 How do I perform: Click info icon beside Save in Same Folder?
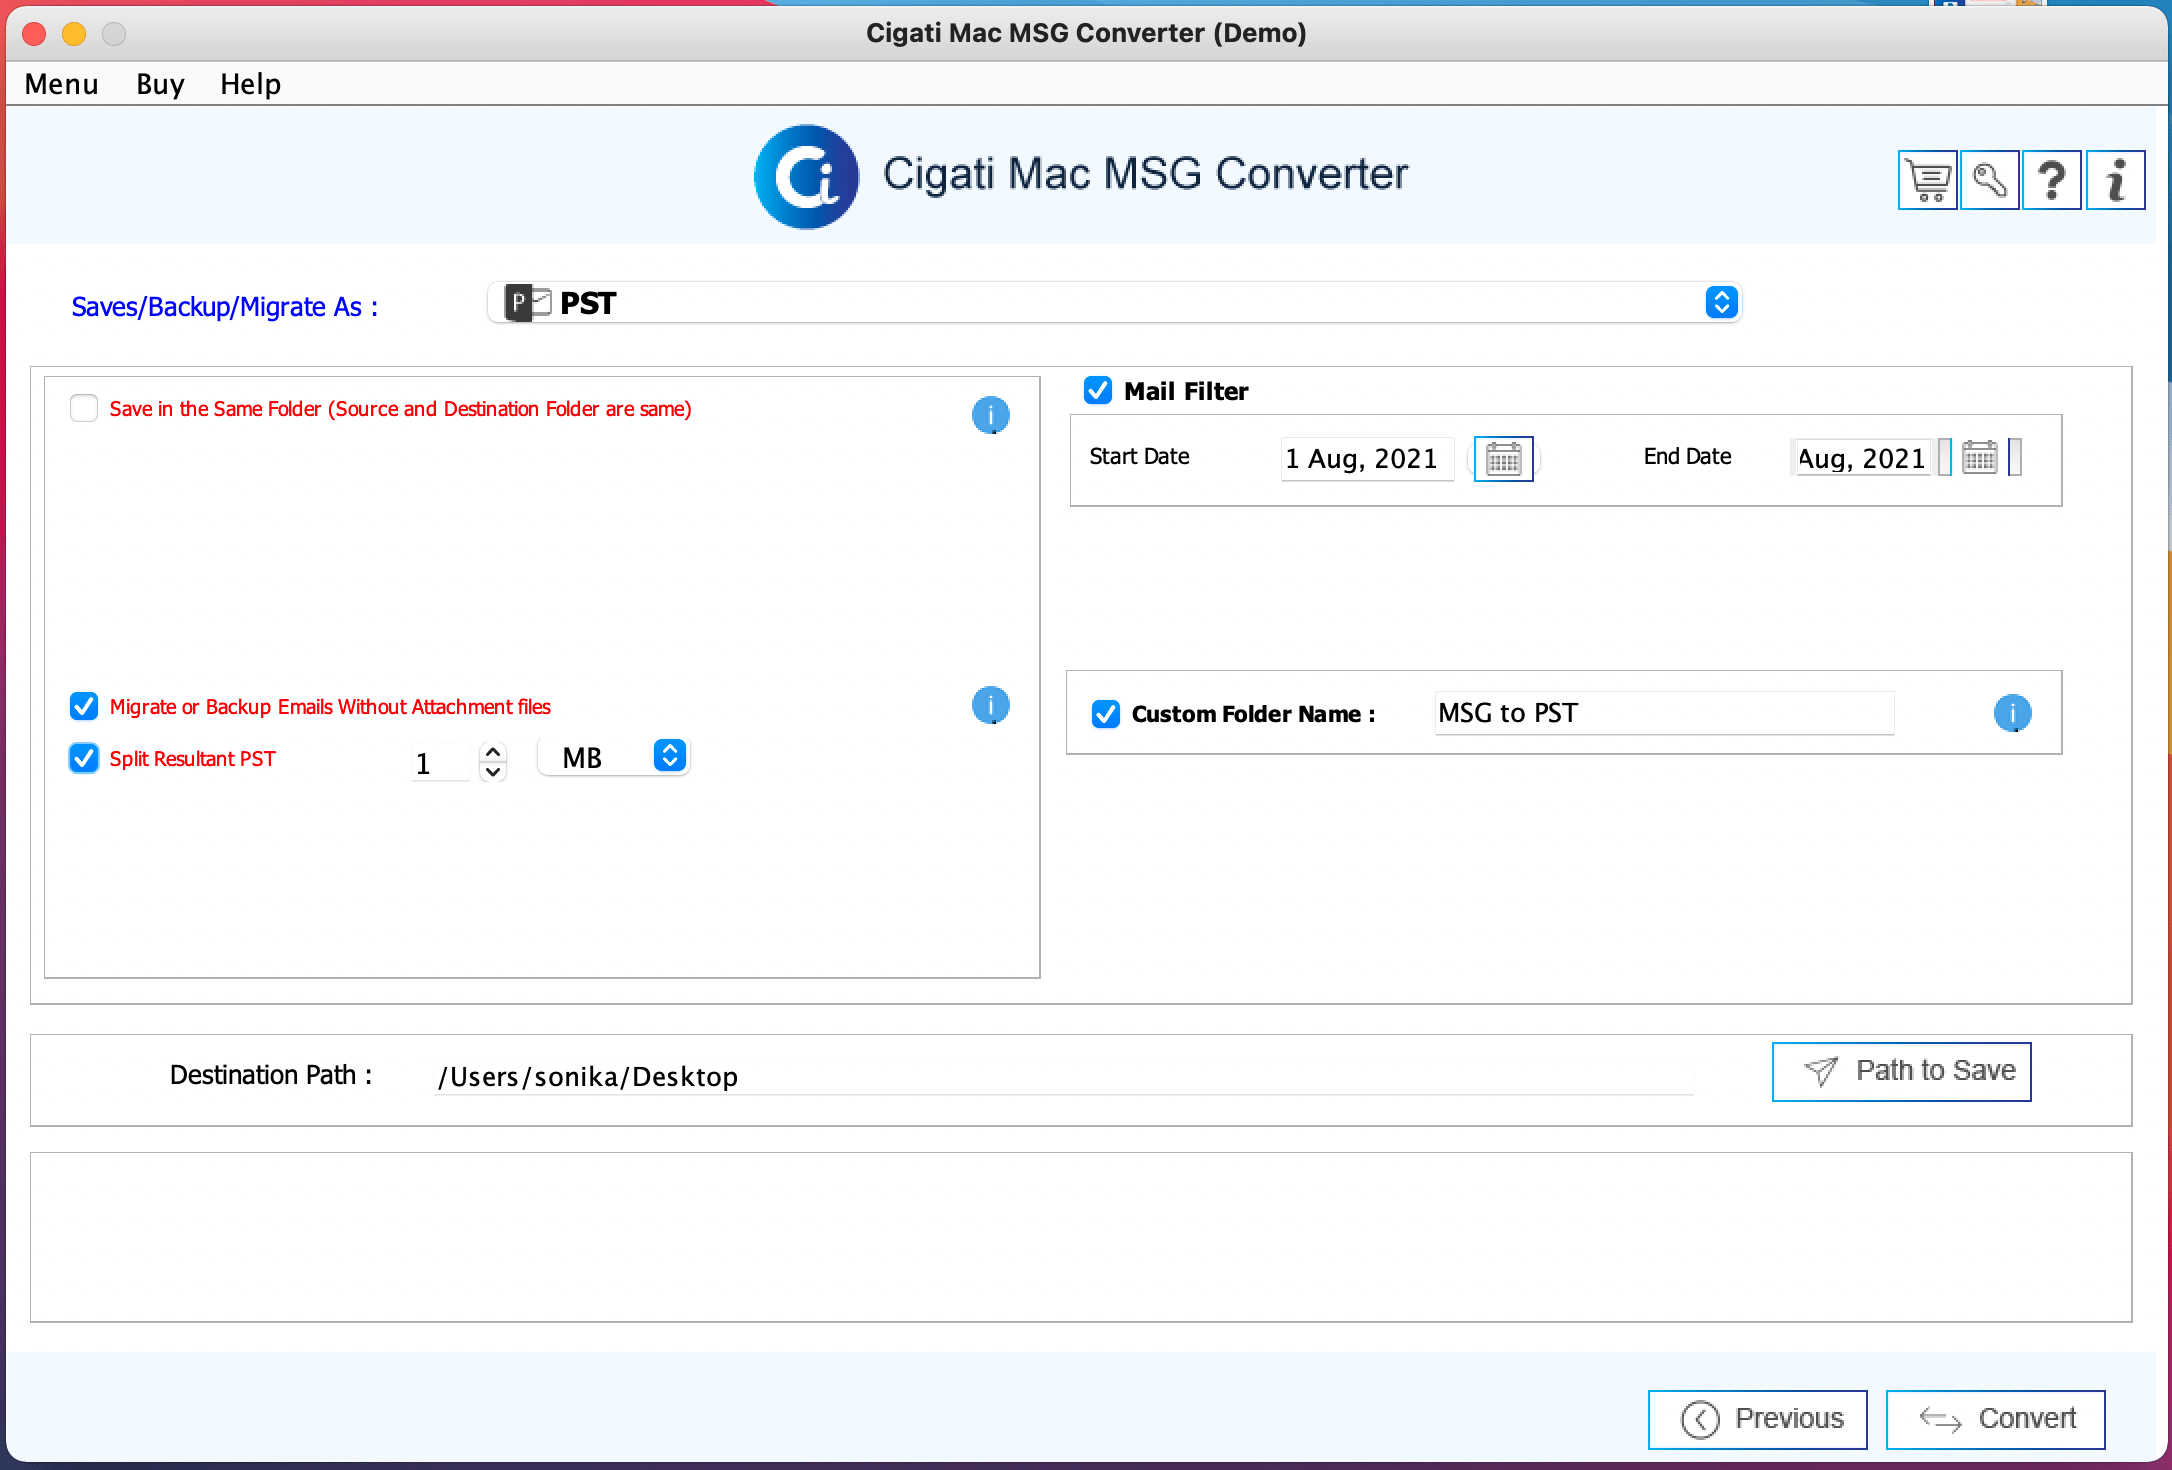[990, 414]
